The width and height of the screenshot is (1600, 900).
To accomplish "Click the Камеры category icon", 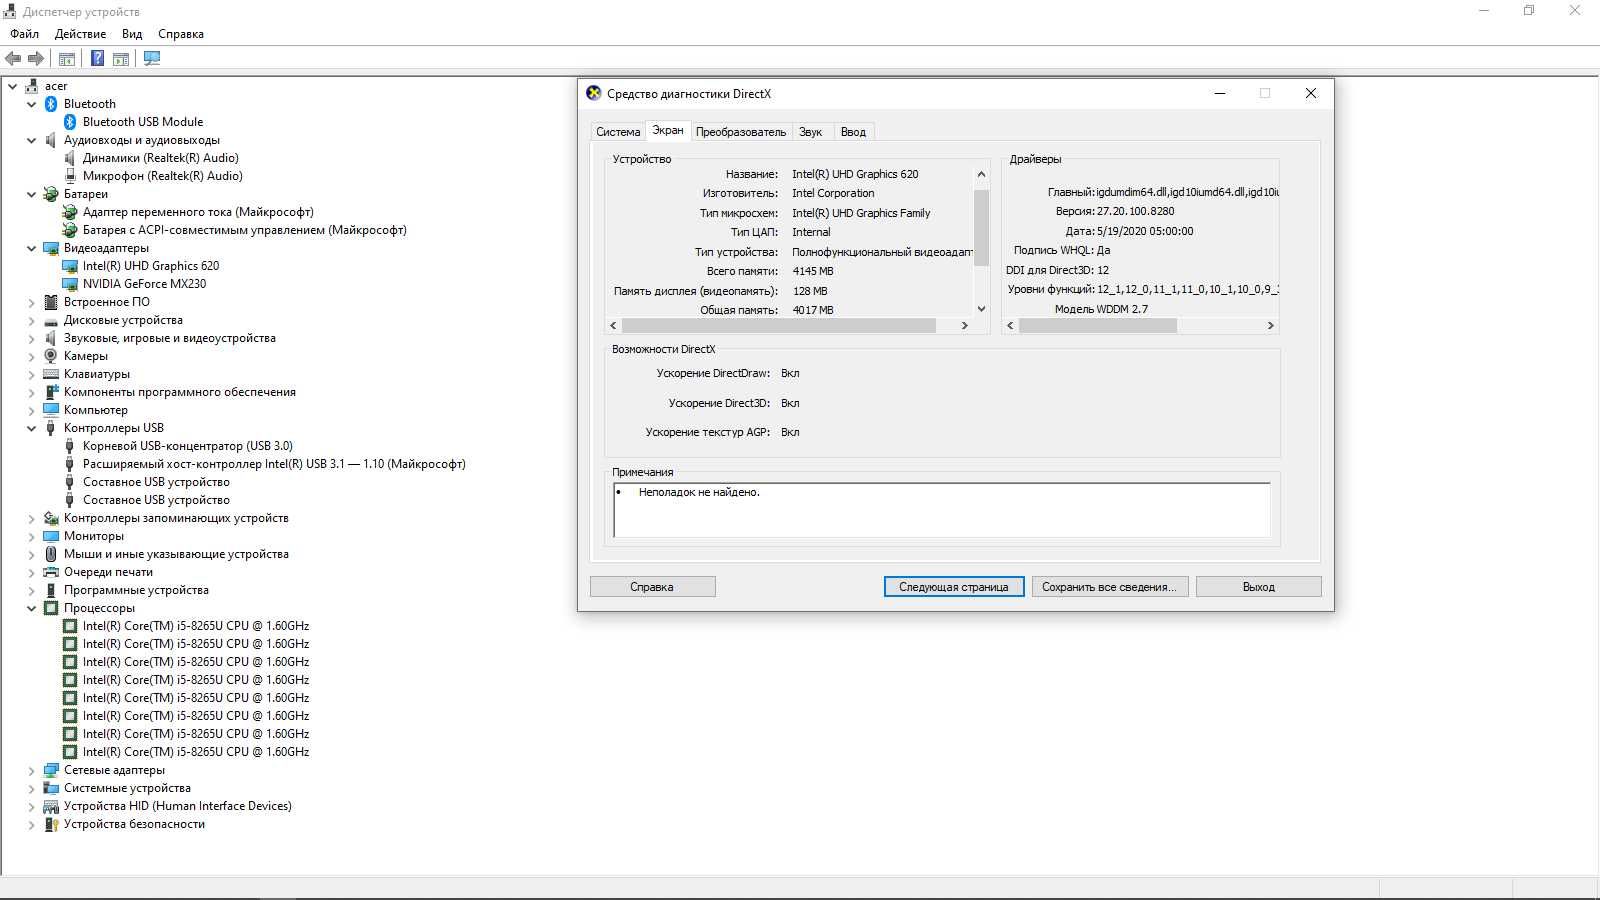I will pyautogui.click(x=51, y=356).
